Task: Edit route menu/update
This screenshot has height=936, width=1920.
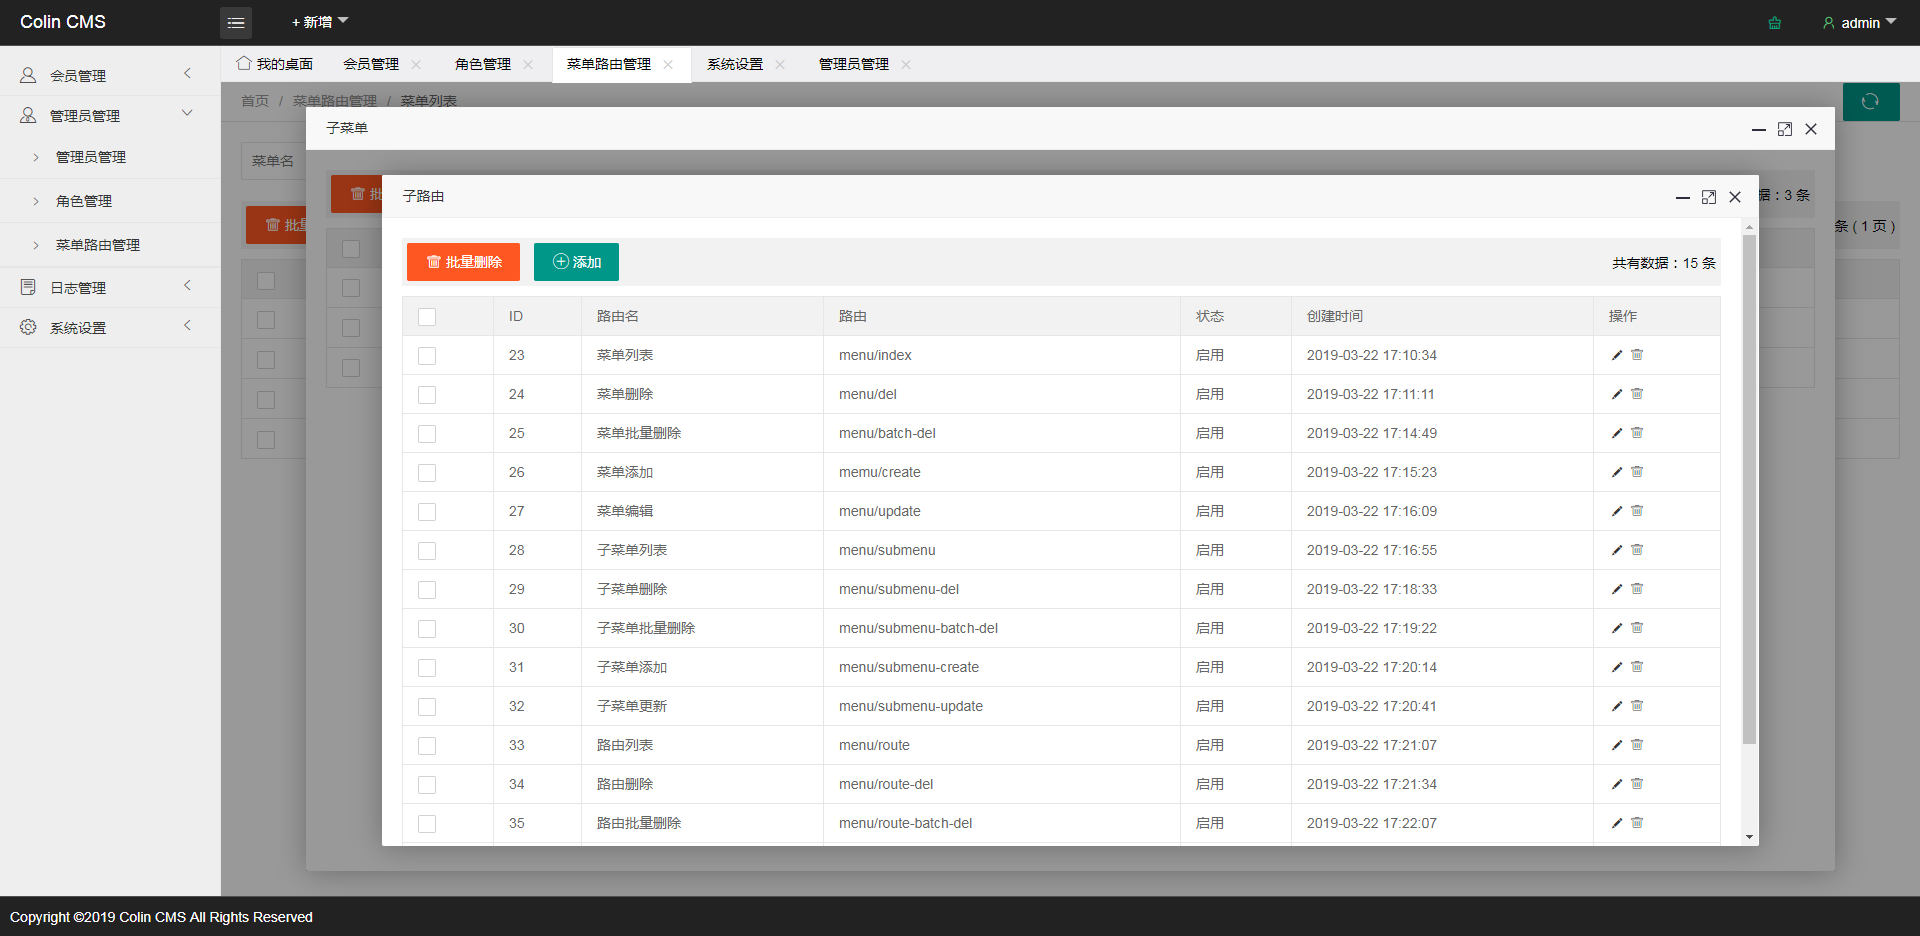Action: (x=1616, y=511)
